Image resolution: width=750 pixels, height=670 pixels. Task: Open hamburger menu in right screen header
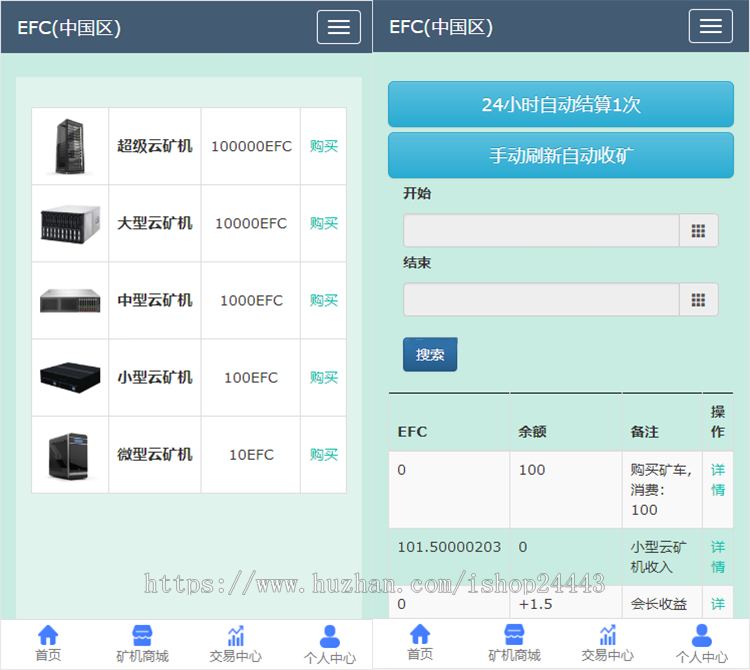pyautogui.click(x=710, y=26)
